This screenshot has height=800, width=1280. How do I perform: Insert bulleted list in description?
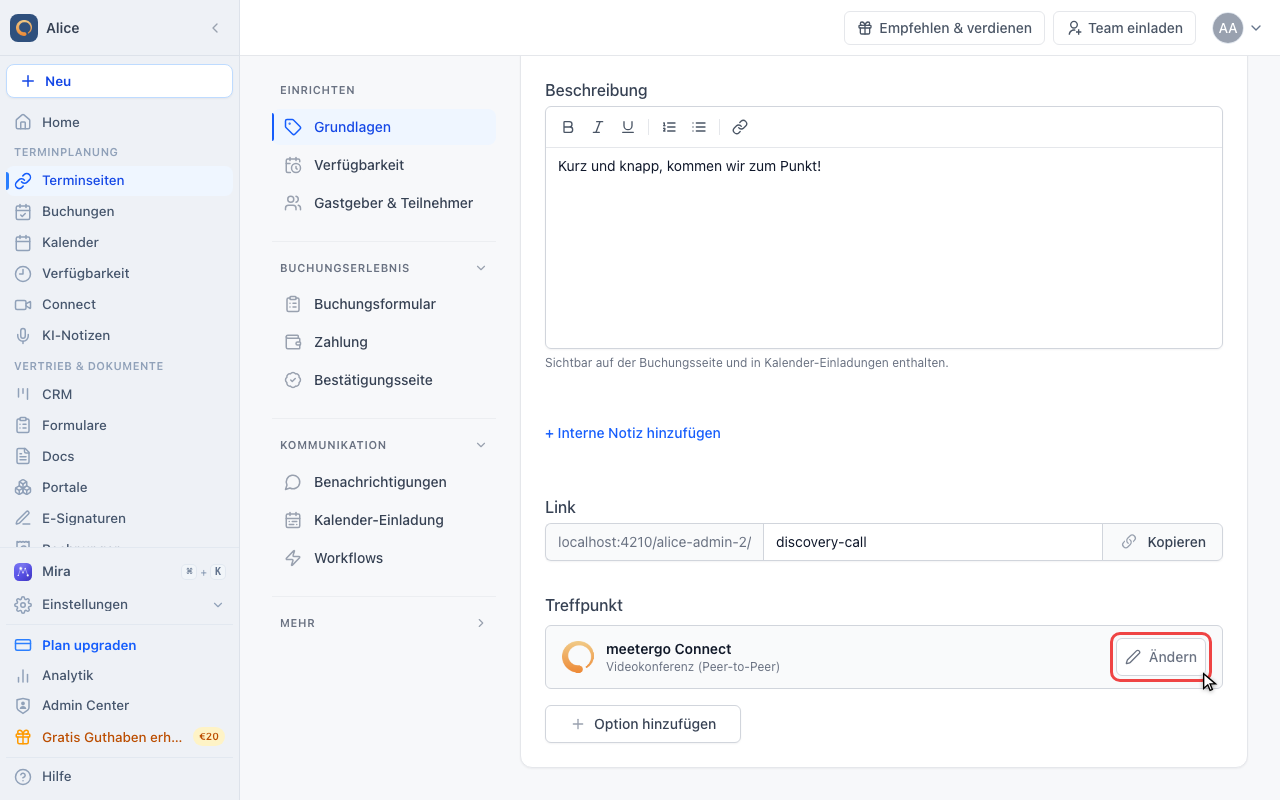(699, 127)
